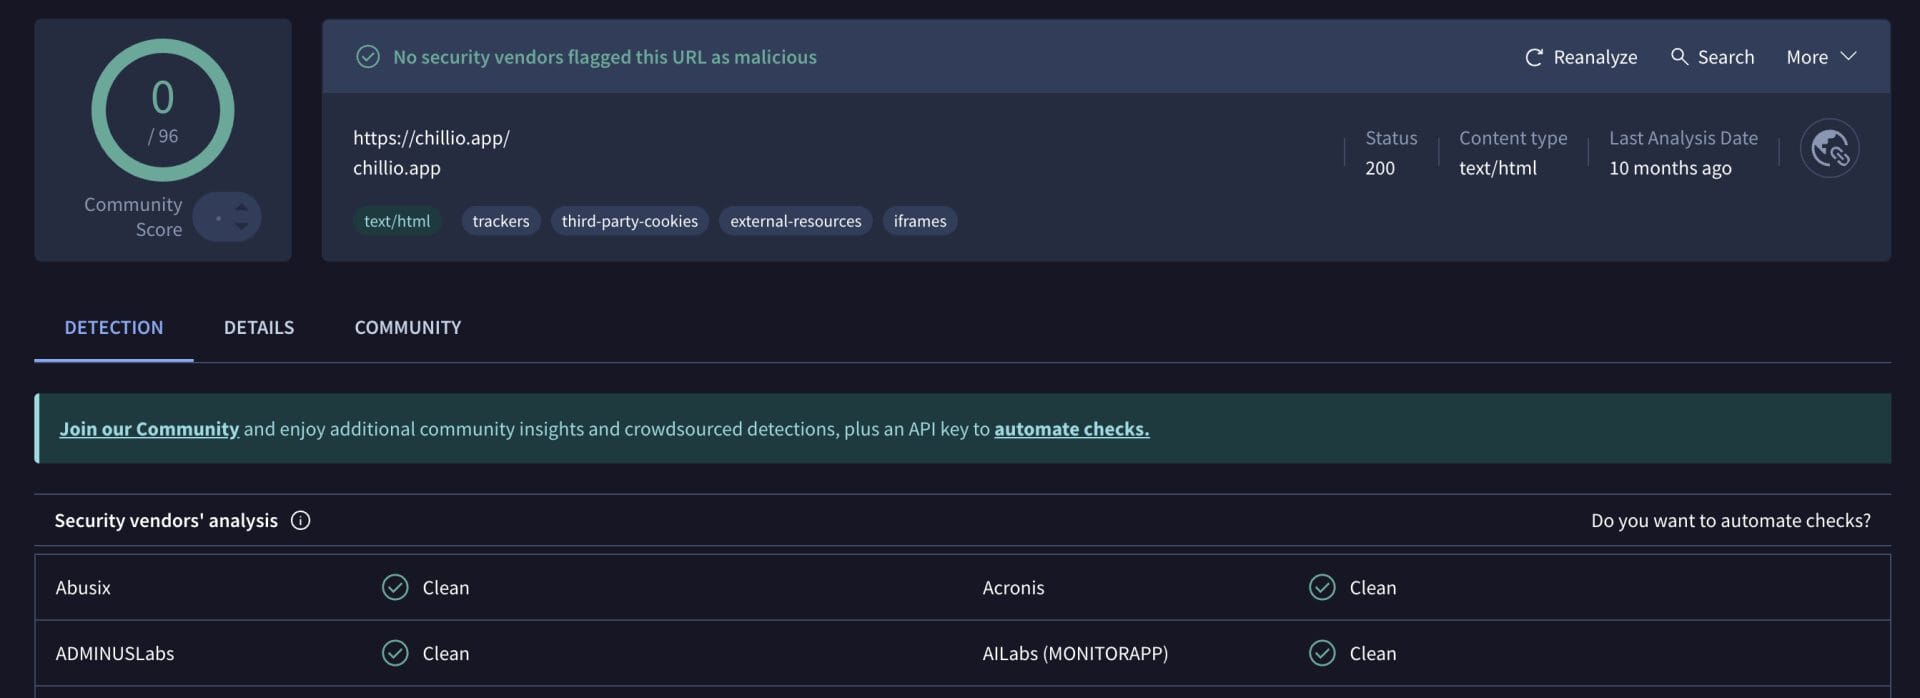Image resolution: width=1920 pixels, height=698 pixels.
Task: Open the More dropdown menu
Action: tap(1821, 57)
